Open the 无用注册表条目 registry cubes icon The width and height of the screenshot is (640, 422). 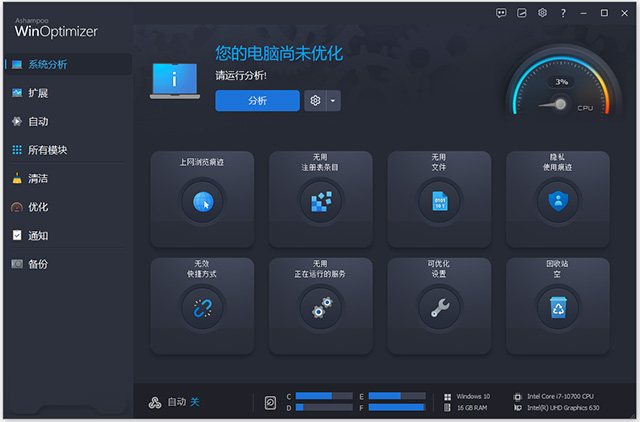click(321, 201)
